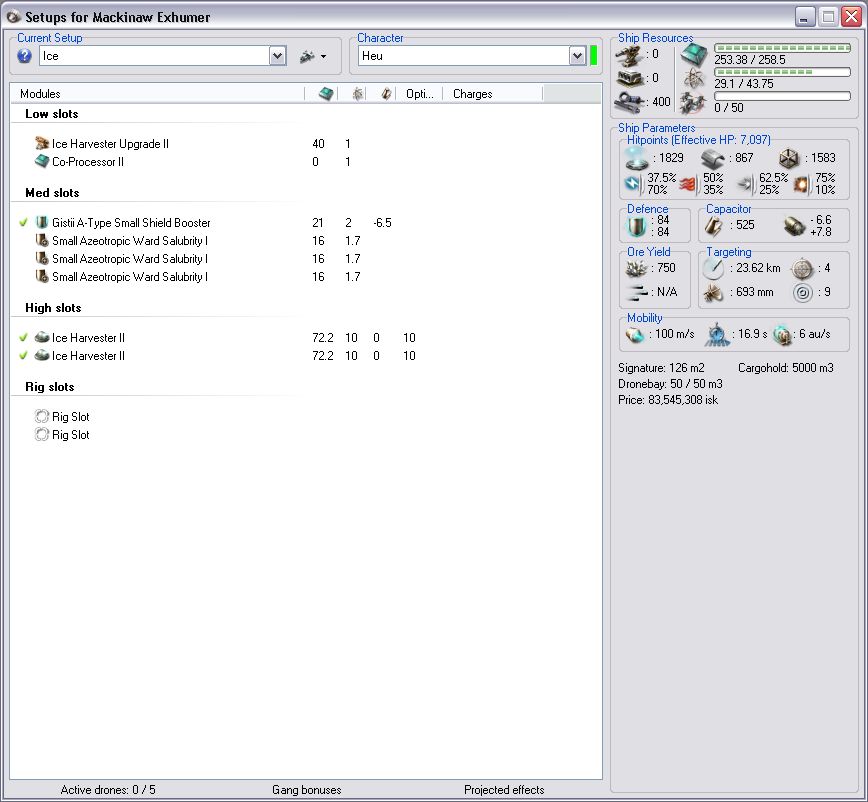Click the first Ice Harvester II module icon
Screen dimensions: 868x802
point(42,337)
